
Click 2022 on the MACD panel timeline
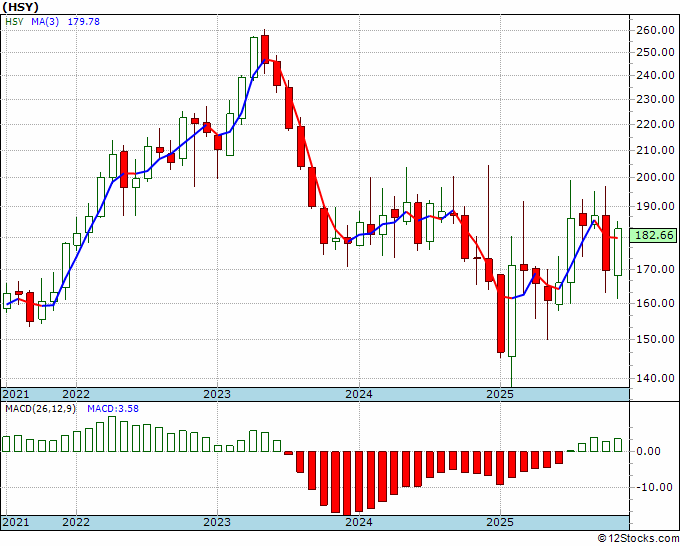(76, 522)
